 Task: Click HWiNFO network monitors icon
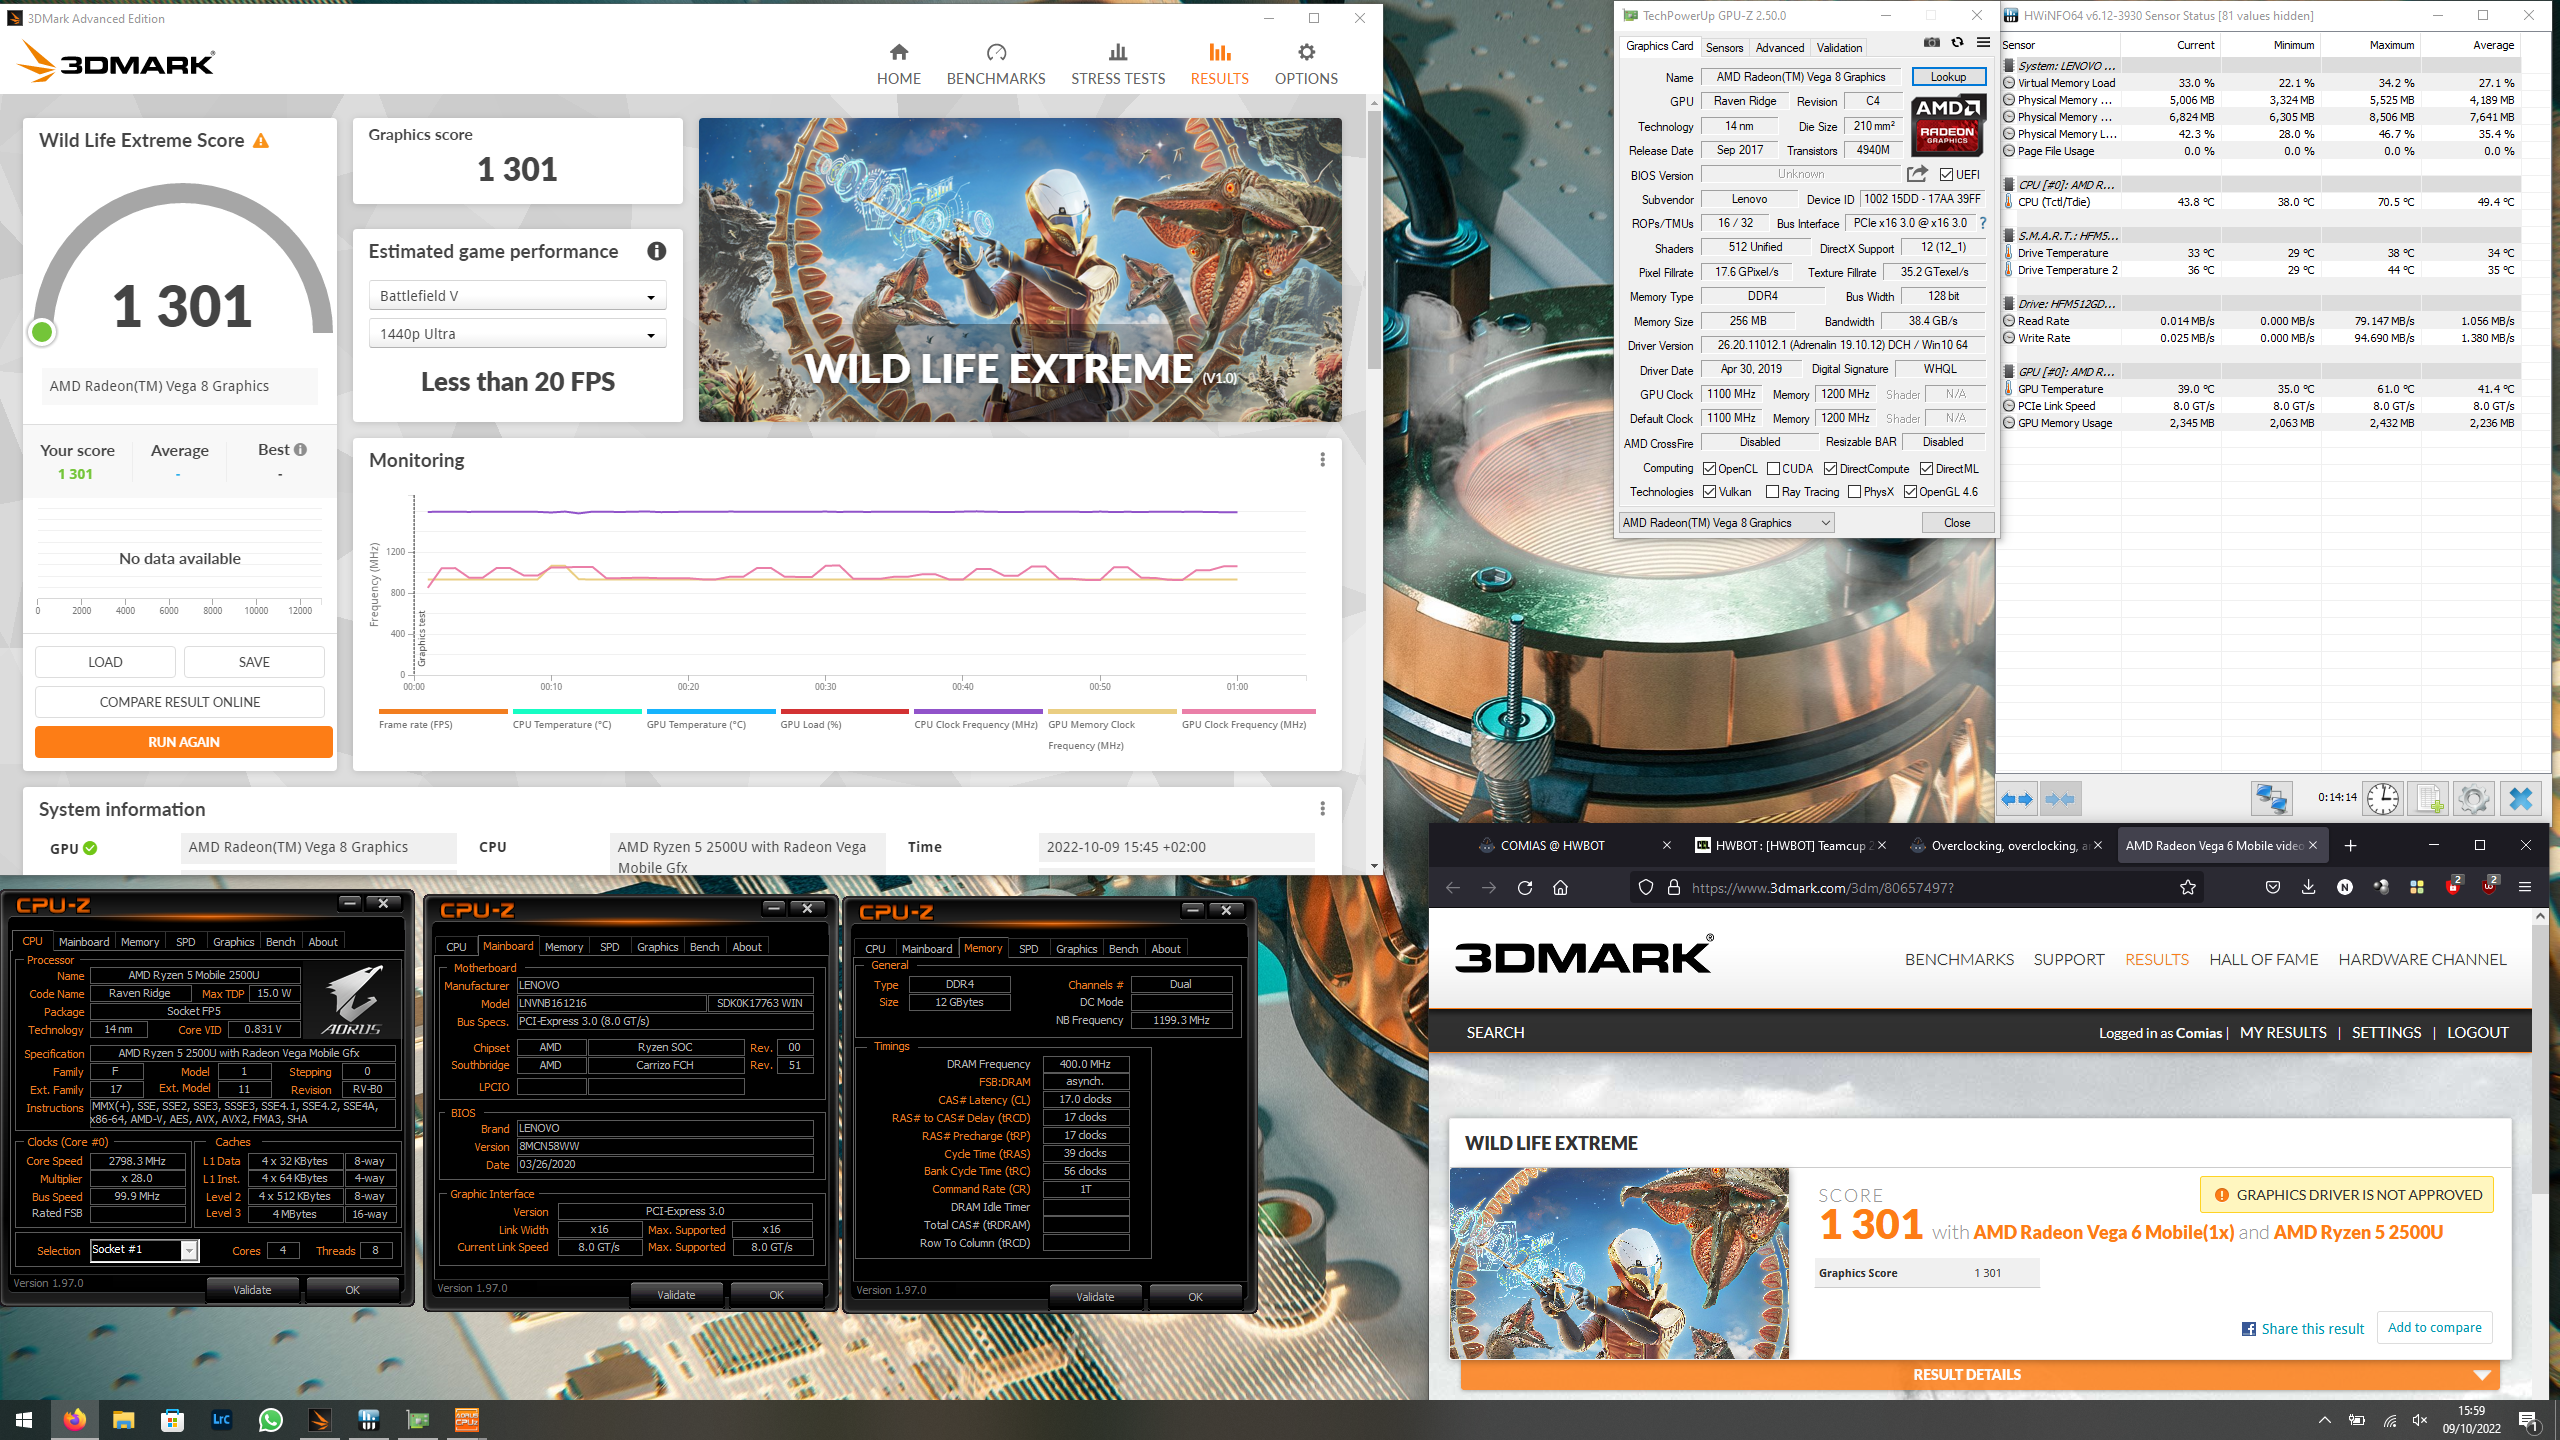click(x=2271, y=799)
